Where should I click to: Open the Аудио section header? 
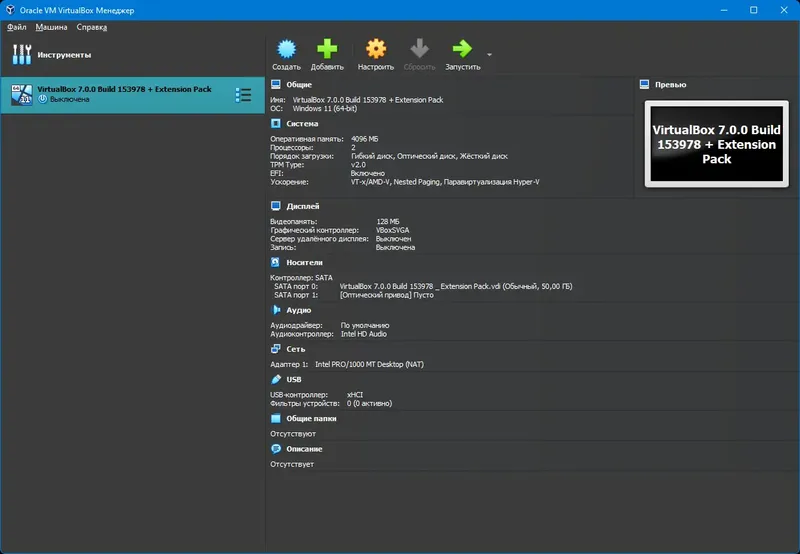coord(298,310)
